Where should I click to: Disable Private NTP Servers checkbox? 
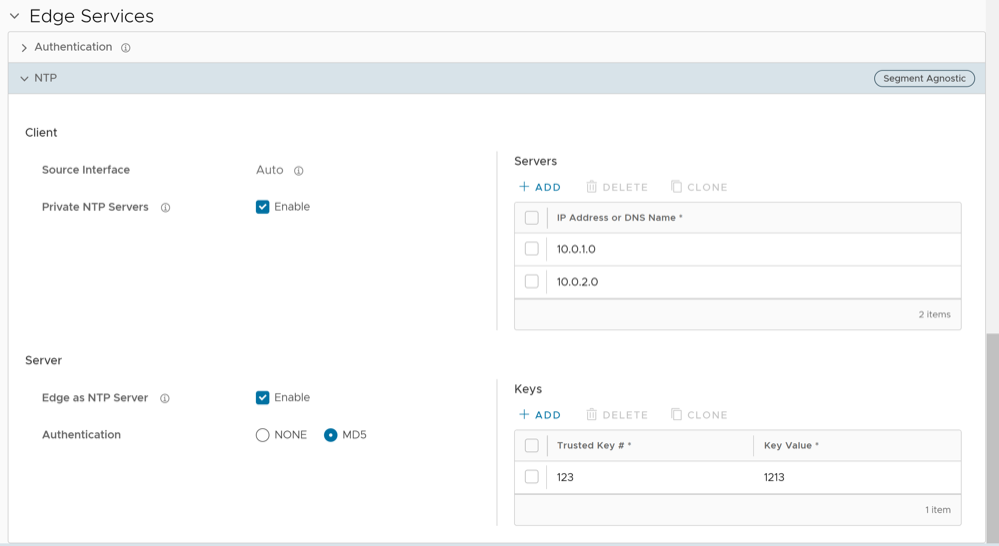coord(263,207)
